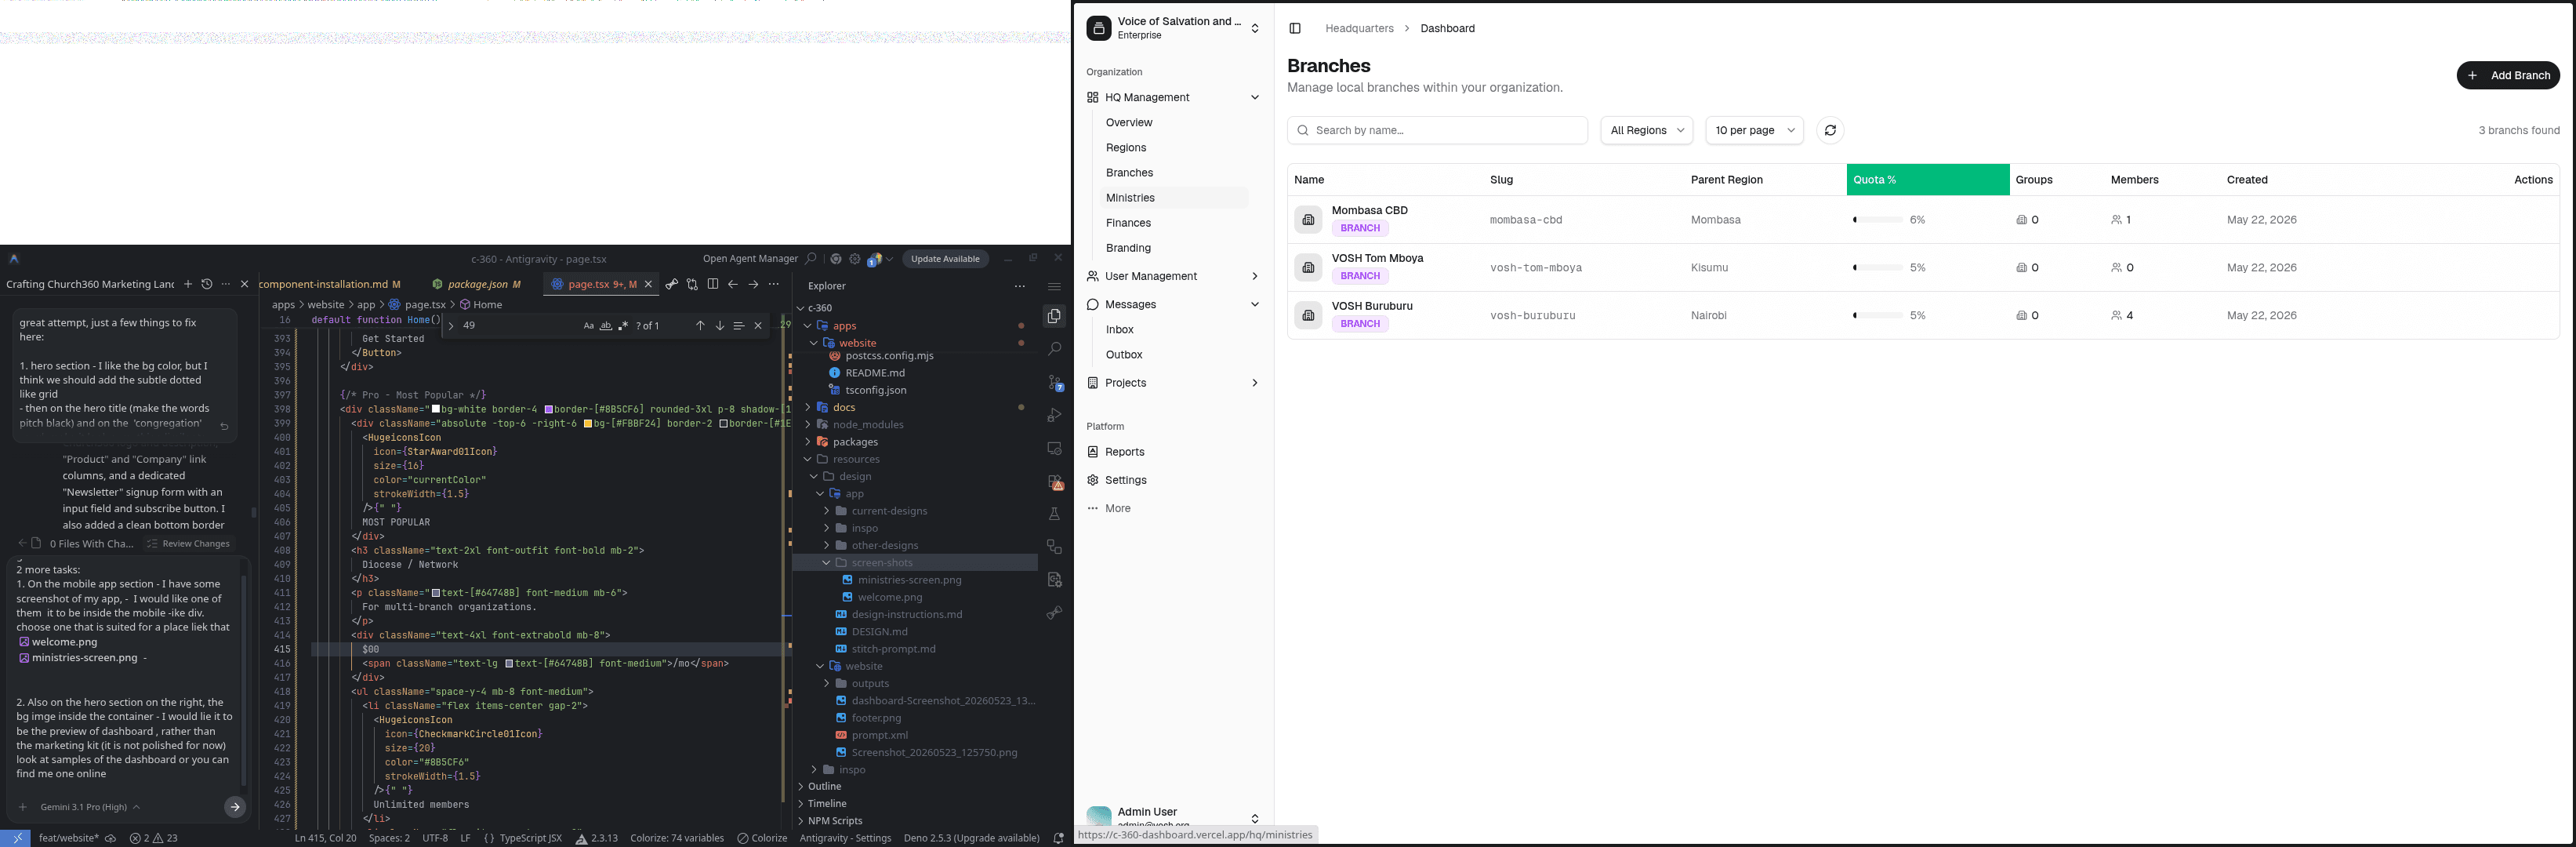
Task: Toggle dashboard sidebar panel icon
Action: [x=1295, y=28]
